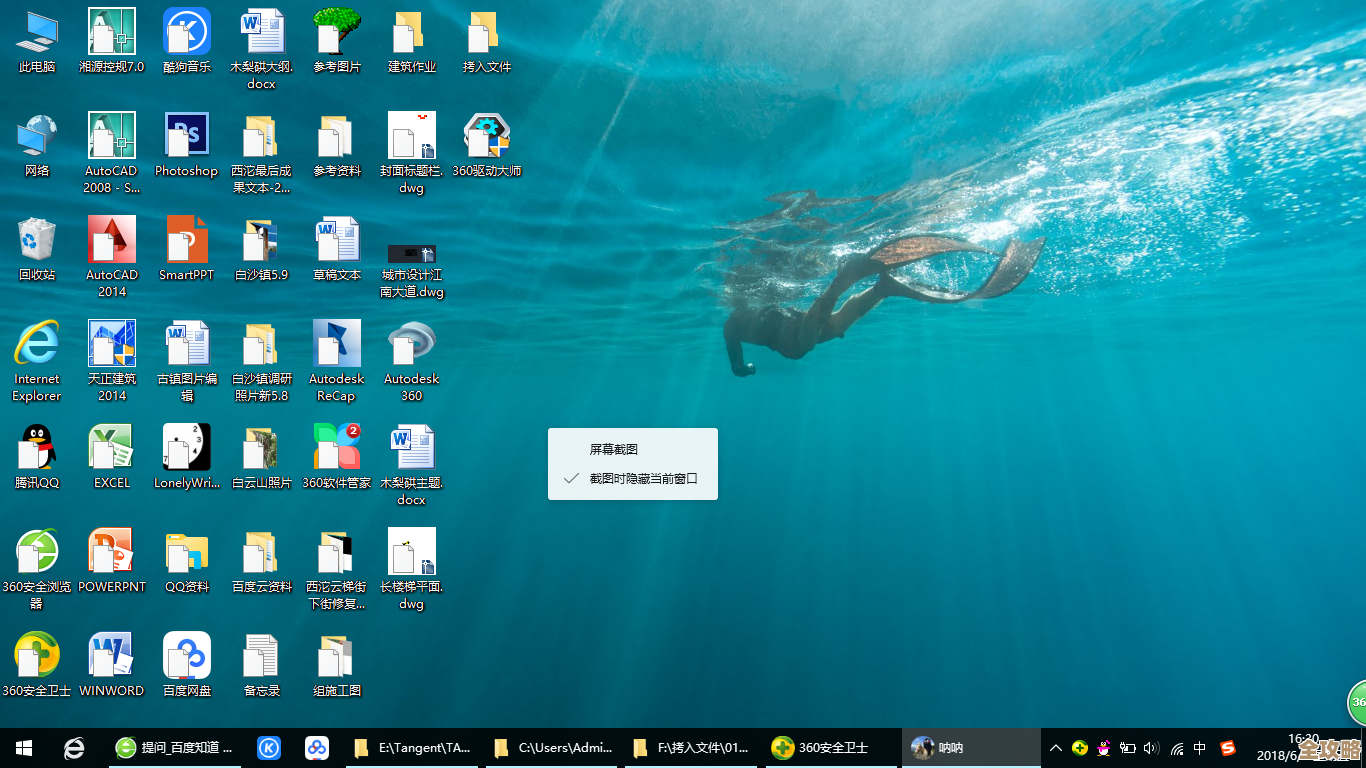Launch AutoCAD 2014

coord(111,245)
